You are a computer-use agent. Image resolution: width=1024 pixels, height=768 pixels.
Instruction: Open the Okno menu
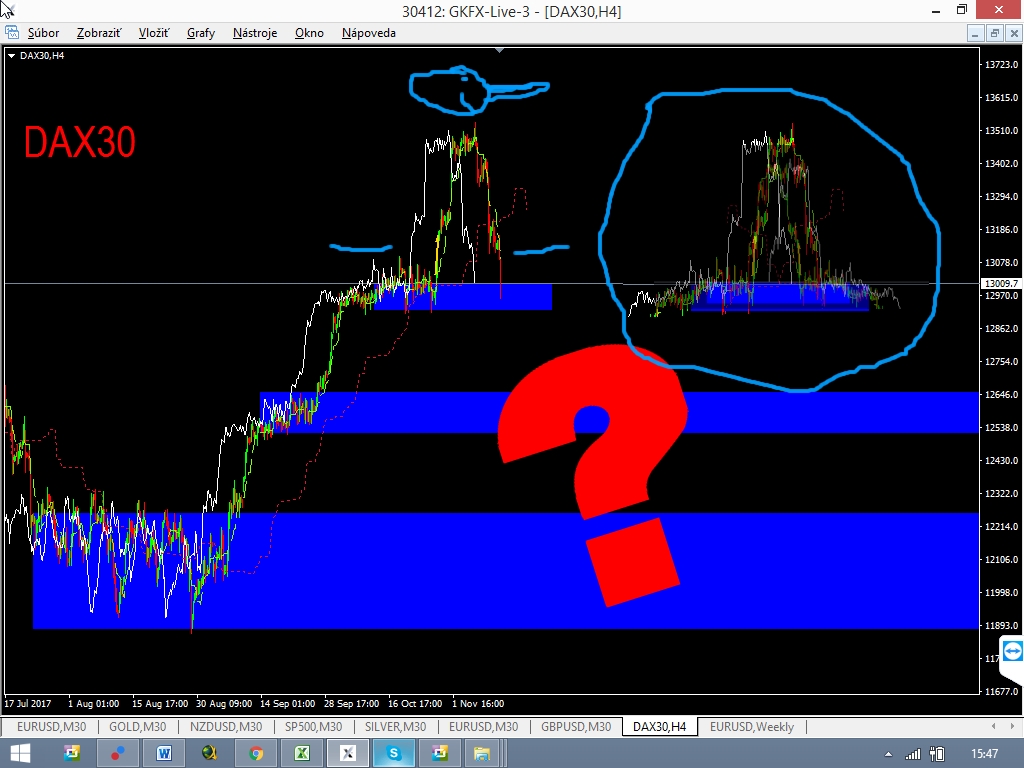309,33
